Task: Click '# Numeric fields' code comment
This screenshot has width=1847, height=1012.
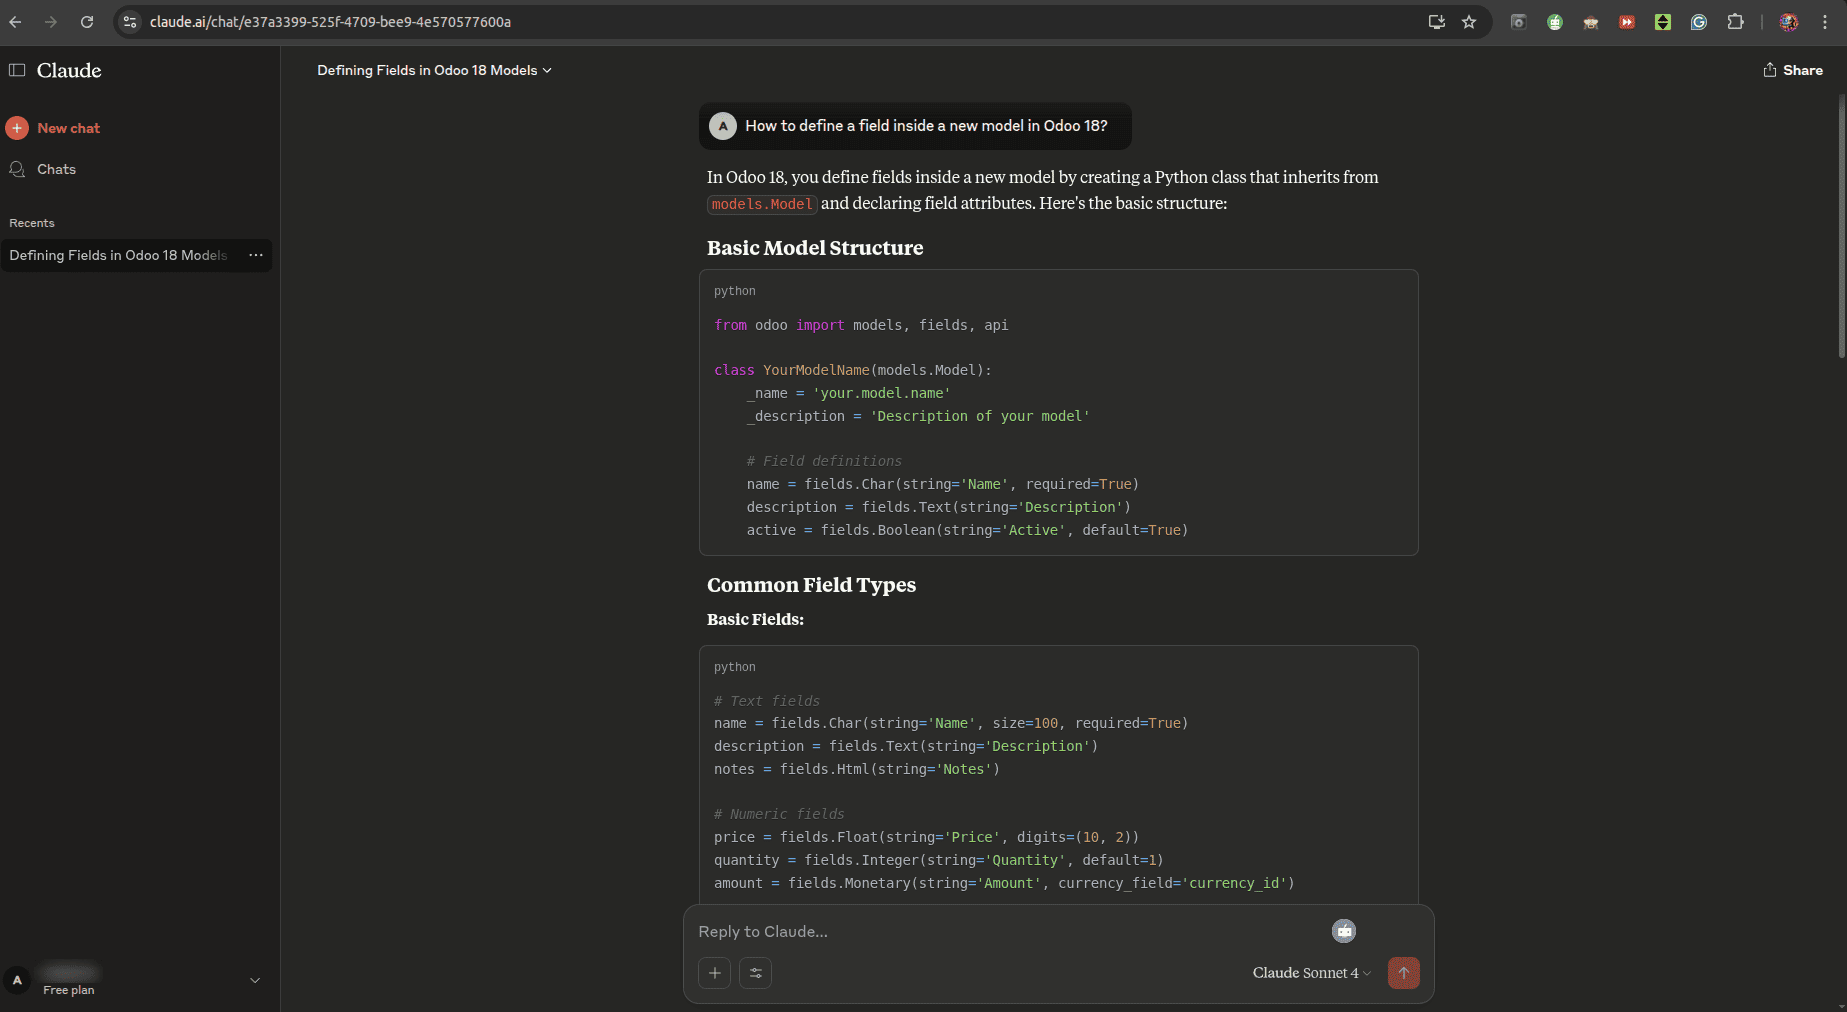Action: pyautogui.click(x=779, y=814)
